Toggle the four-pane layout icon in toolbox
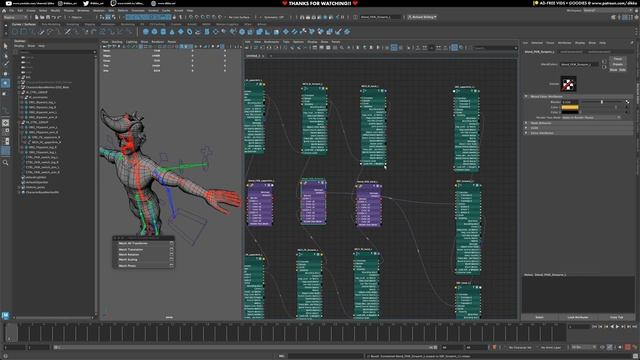This screenshot has width=640, height=360. tap(5, 132)
